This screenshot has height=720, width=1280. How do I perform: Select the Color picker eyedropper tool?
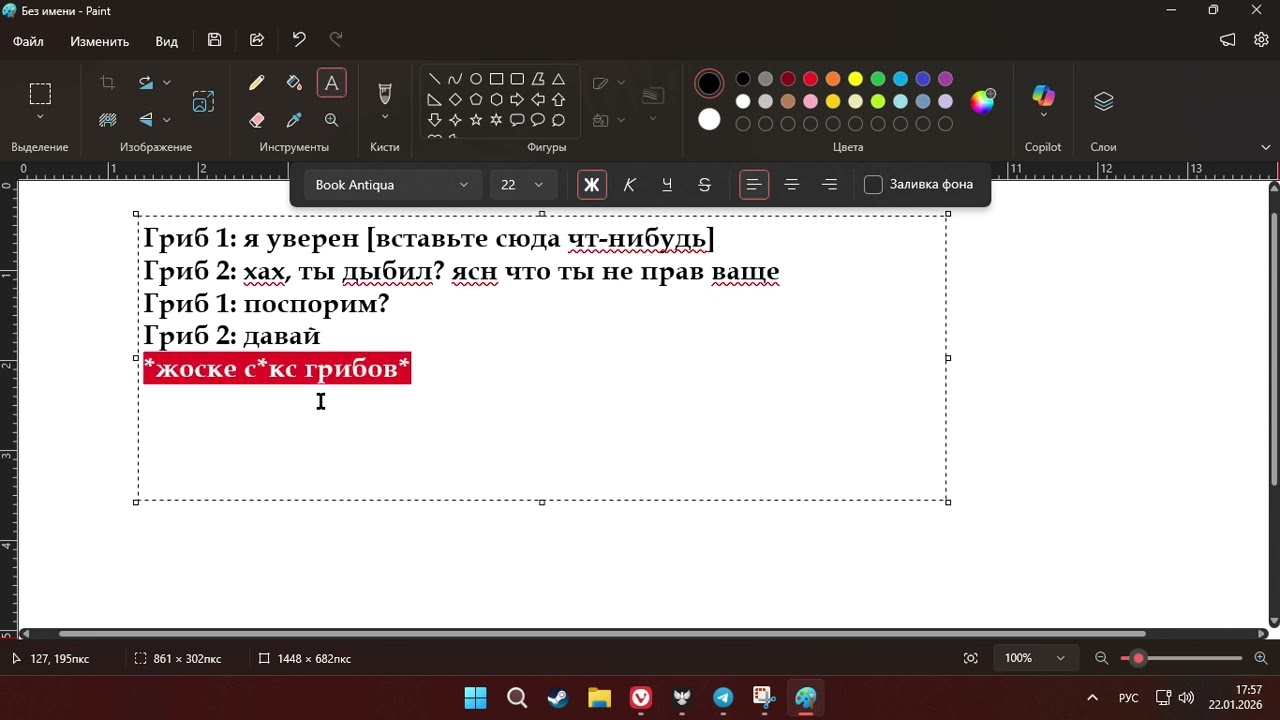(294, 120)
